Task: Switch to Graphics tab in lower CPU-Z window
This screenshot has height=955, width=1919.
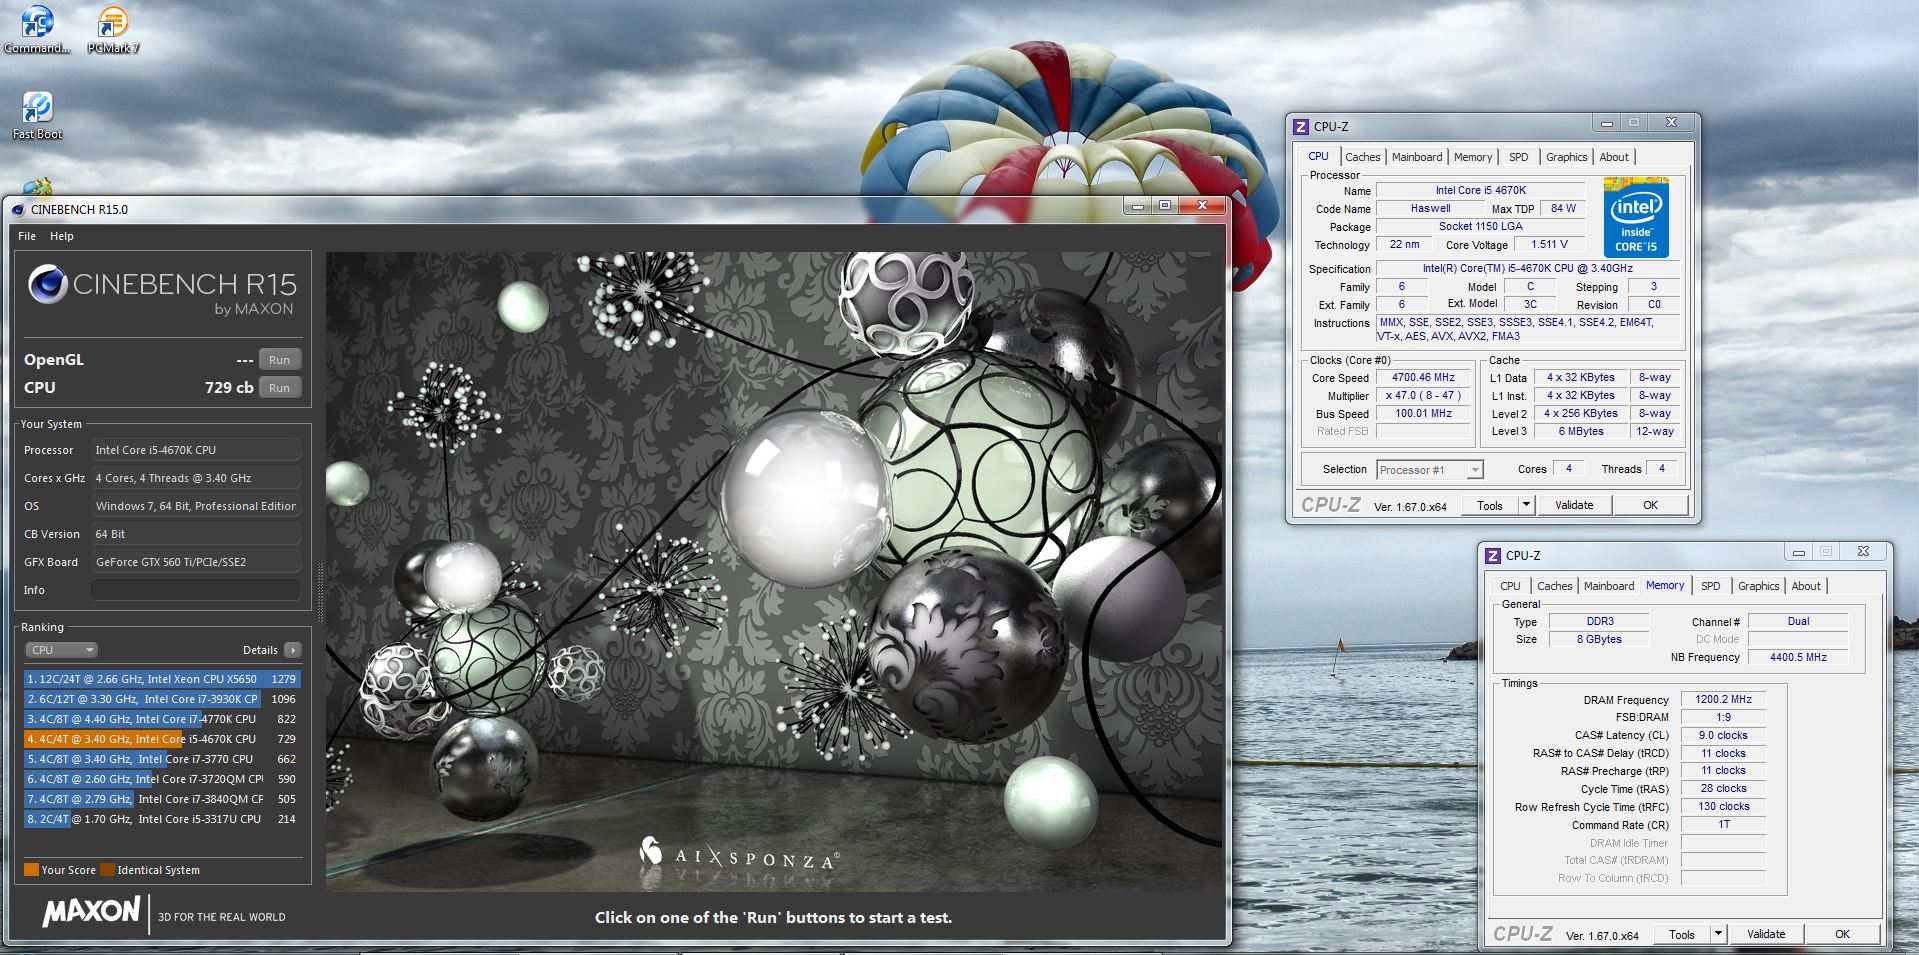Action: (1758, 586)
